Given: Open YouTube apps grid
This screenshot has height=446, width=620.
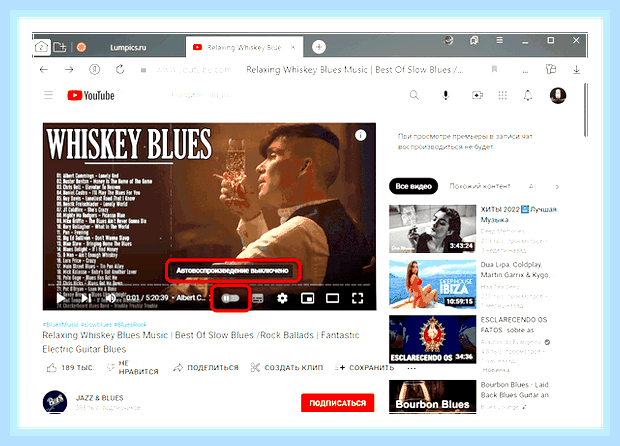Looking at the screenshot, I should [x=503, y=95].
